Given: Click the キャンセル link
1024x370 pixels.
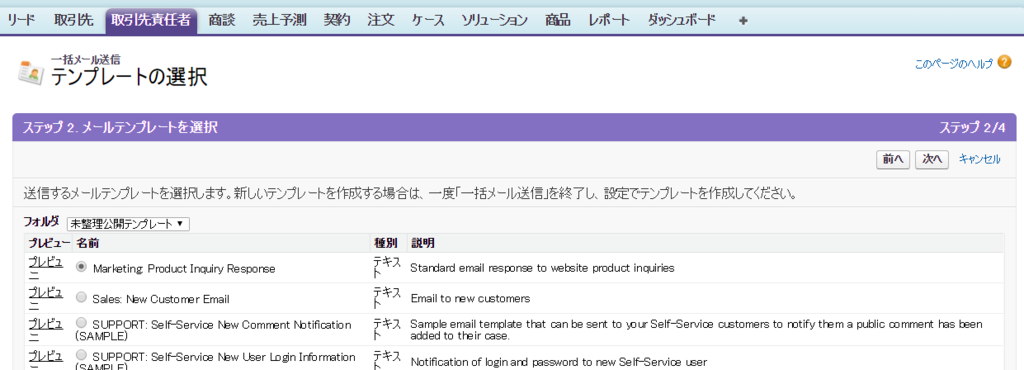Looking at the screenshot, I should [x=980, y=159].
